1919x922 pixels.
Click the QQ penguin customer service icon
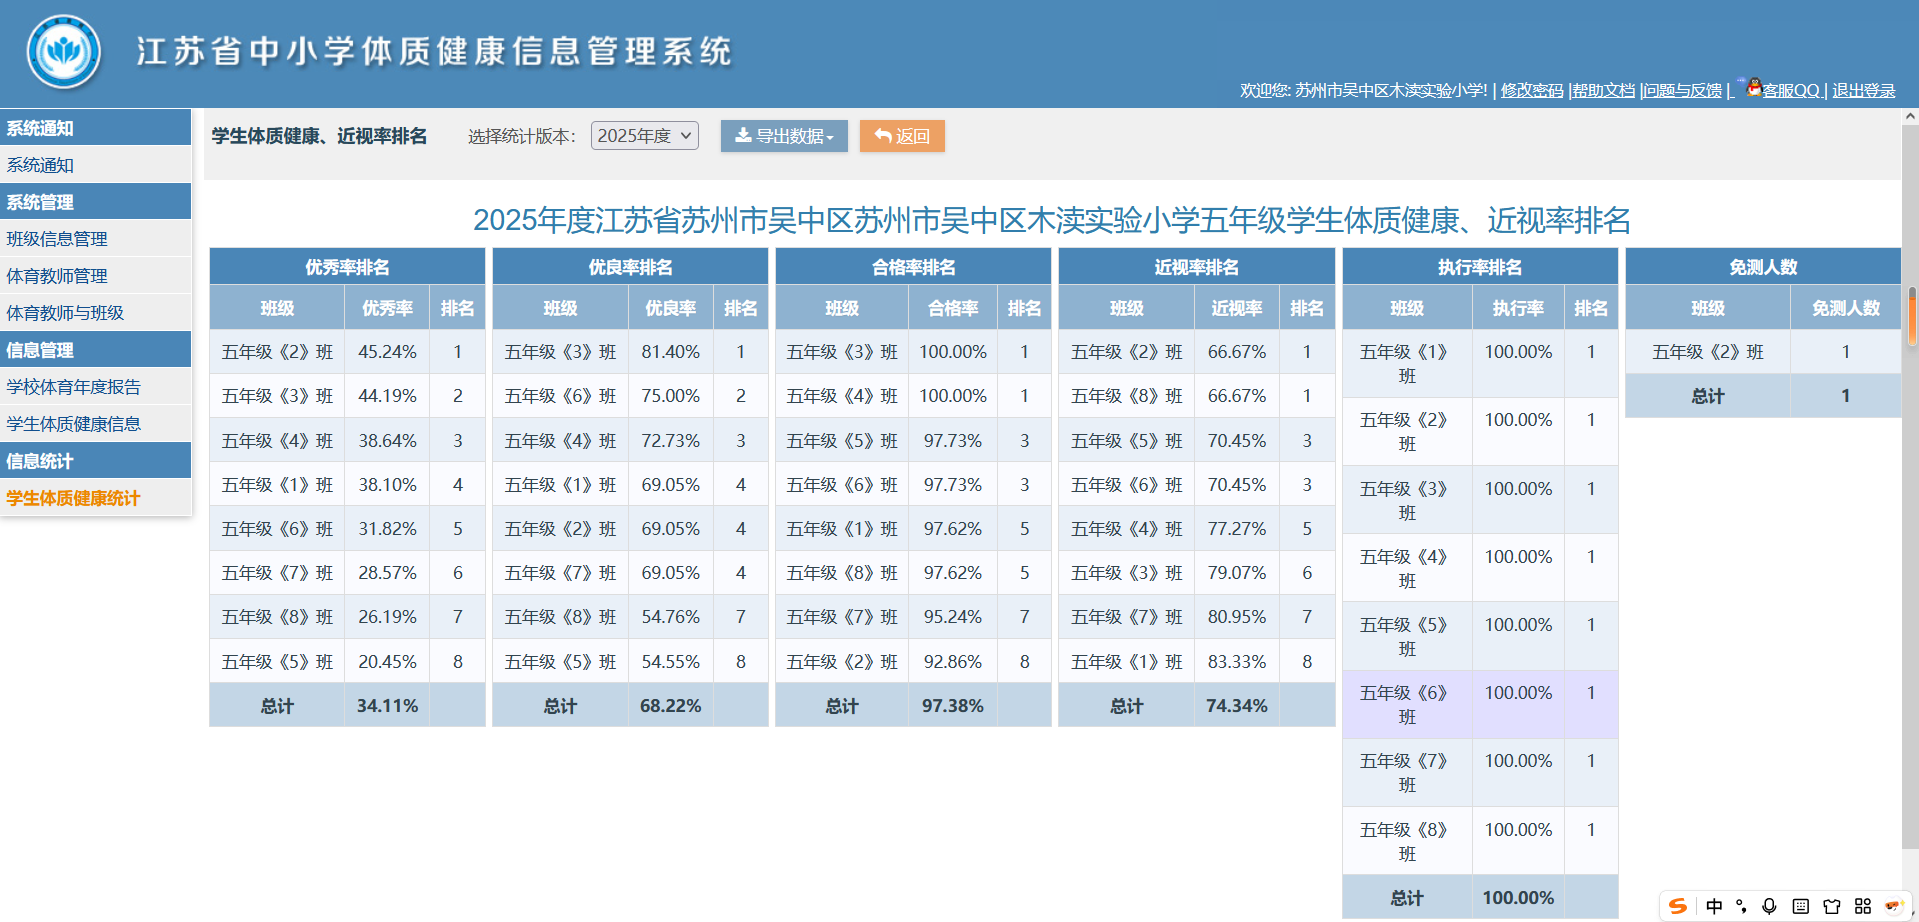[1753, 88]
